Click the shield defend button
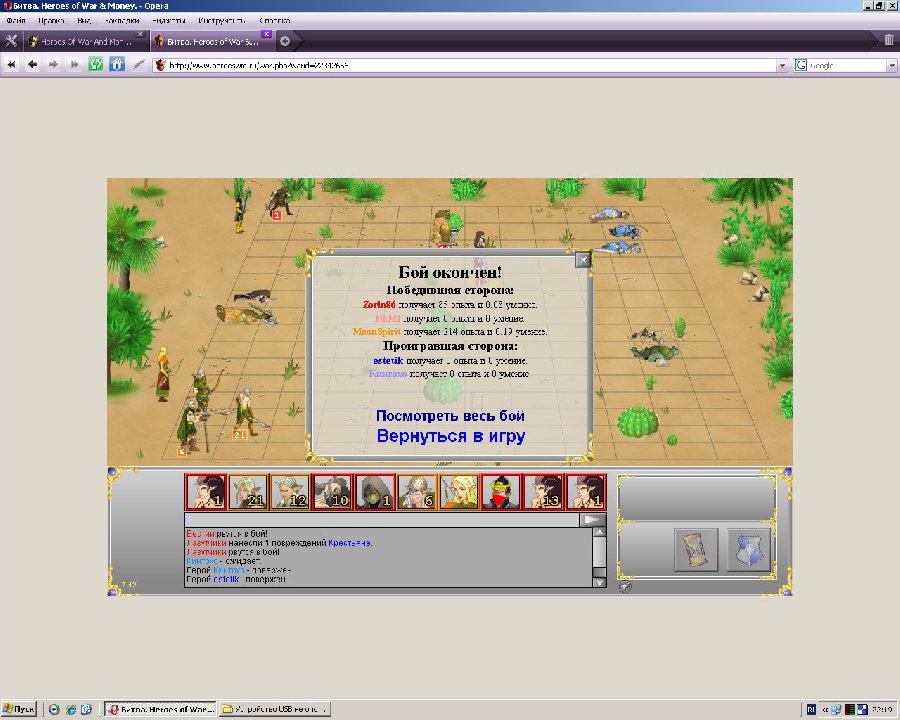Viewport: 900px width, 720px height. point(748,549)
